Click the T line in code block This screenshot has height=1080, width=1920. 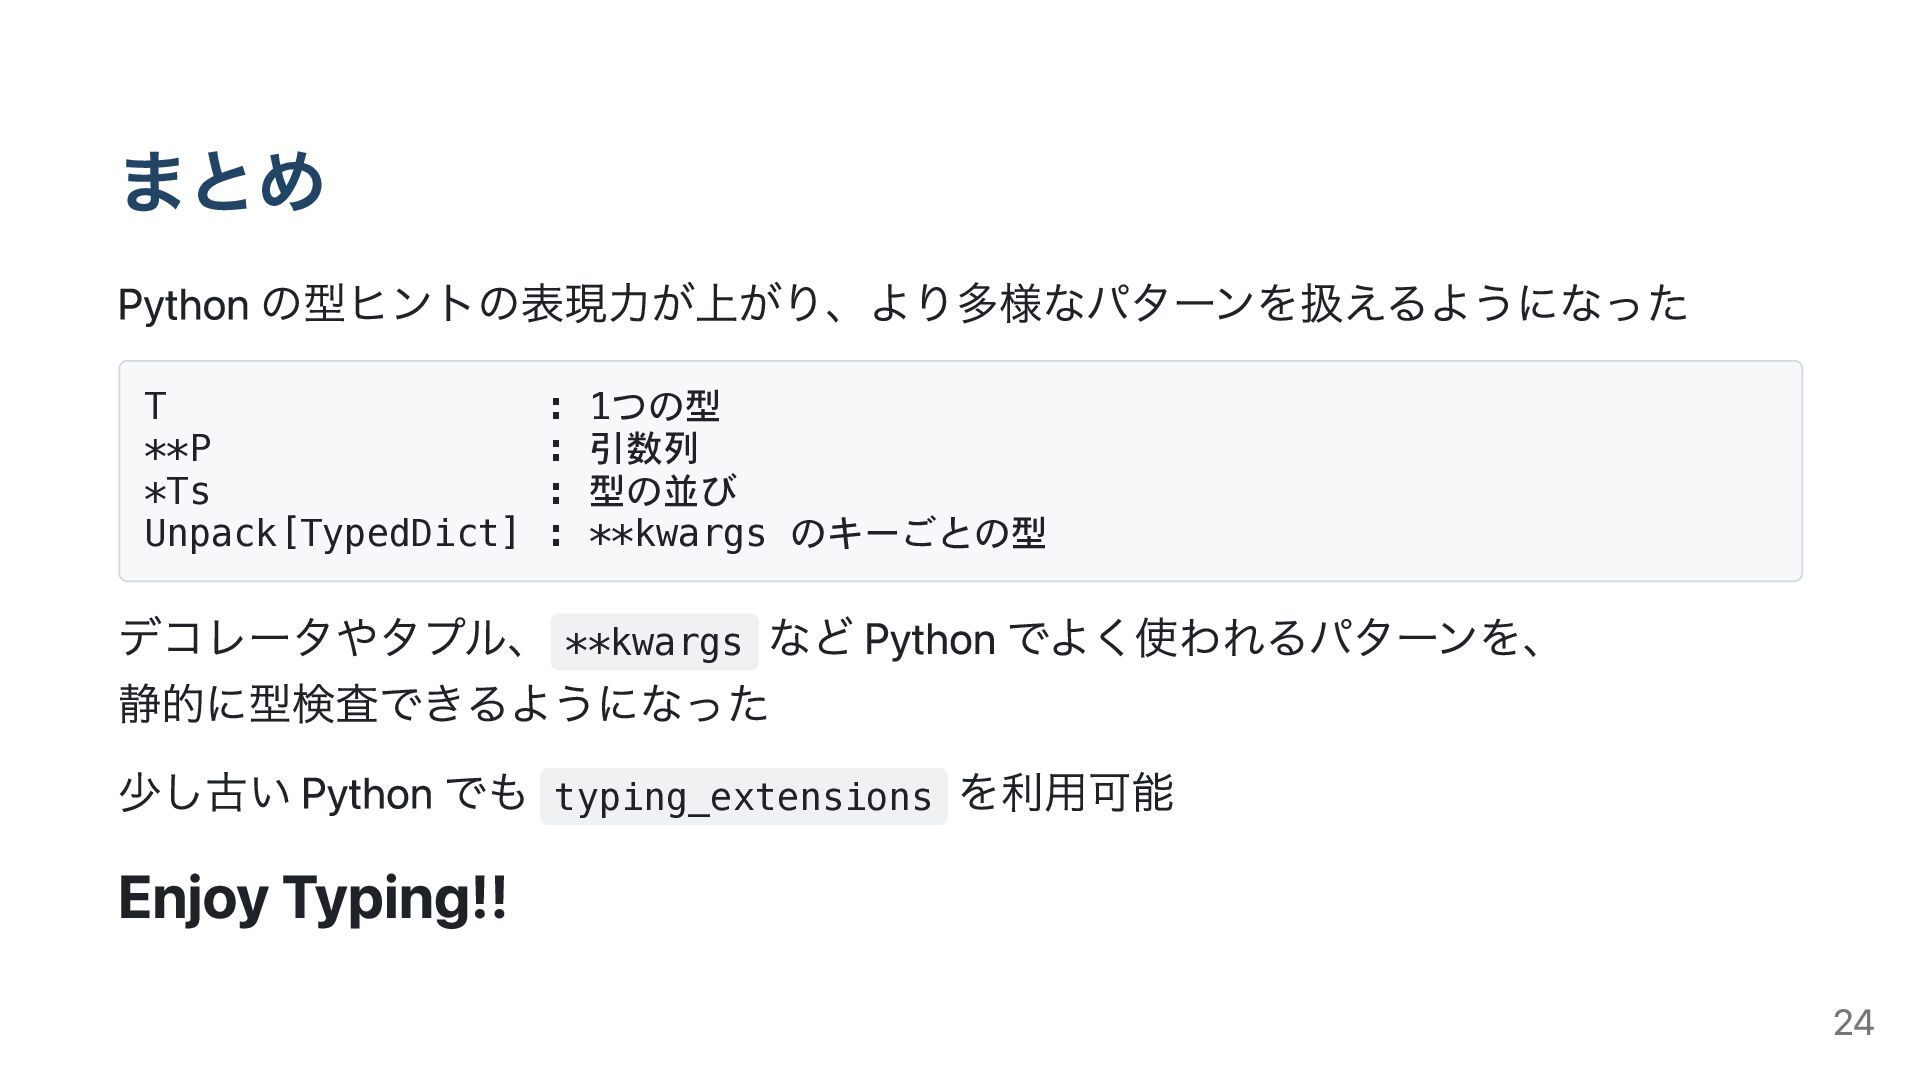pyautogui.click(x=432, y=406)
